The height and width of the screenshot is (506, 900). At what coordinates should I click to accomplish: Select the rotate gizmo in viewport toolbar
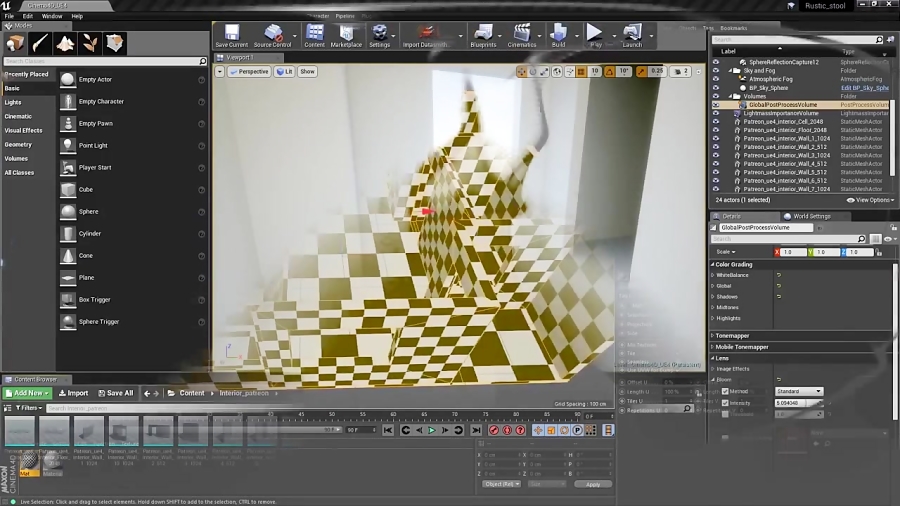pyautogui.click(x=533, y=72)
